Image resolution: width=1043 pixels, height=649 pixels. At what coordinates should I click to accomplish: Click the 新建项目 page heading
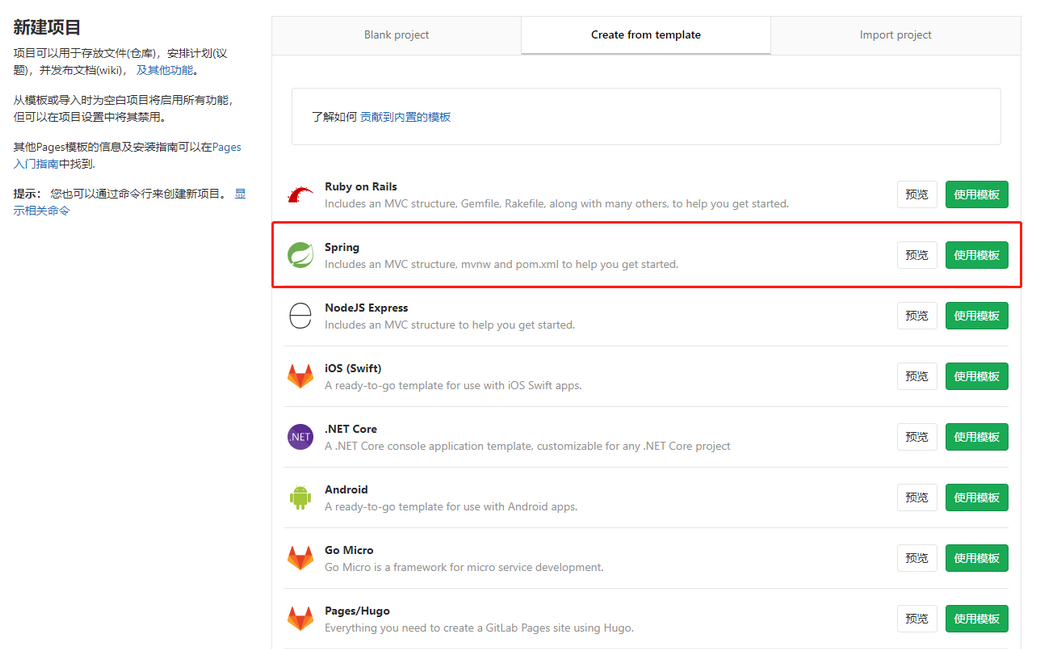tap(47, 27)
